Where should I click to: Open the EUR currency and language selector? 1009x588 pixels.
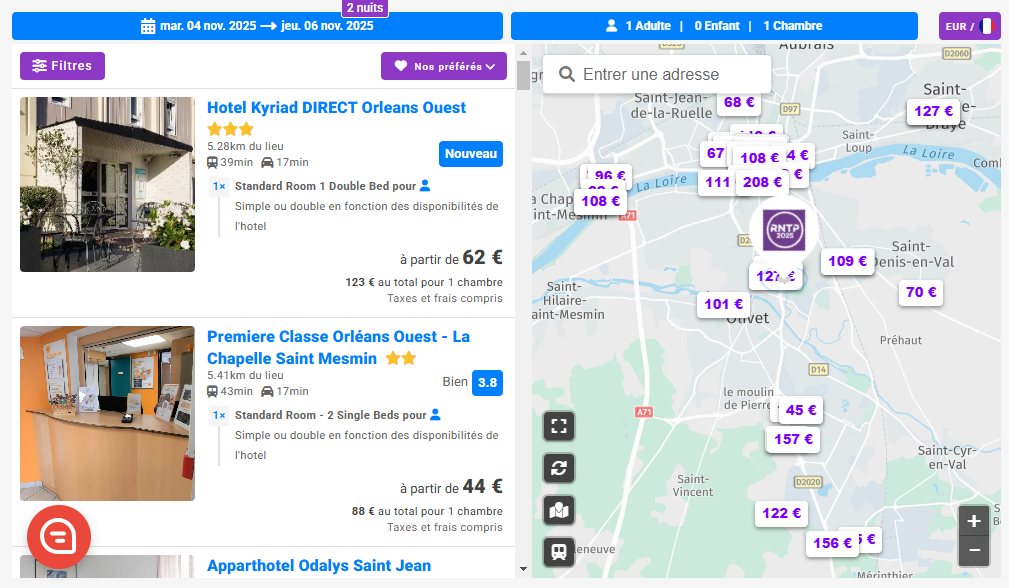(969, 26)
